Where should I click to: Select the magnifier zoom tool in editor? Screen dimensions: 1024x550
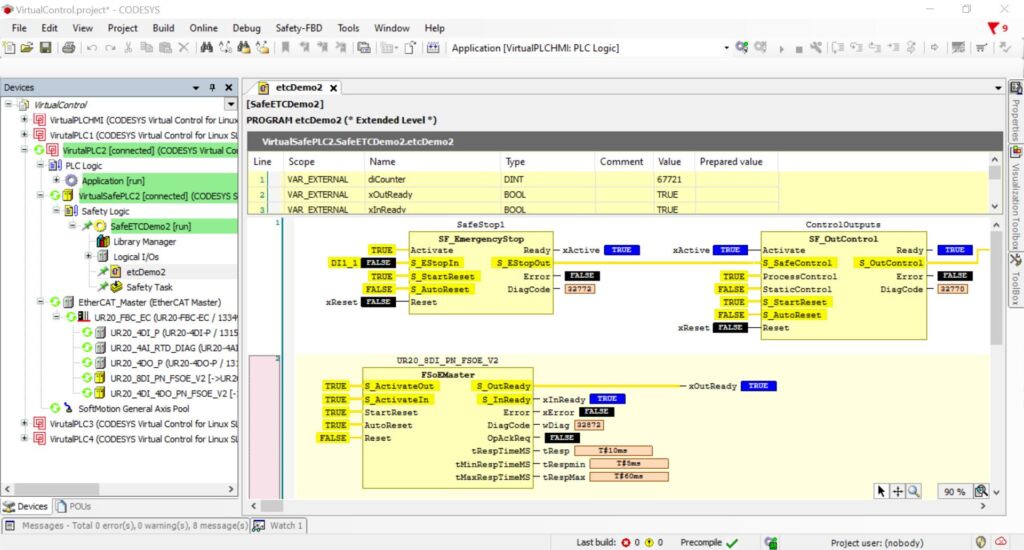click(914, 491)
